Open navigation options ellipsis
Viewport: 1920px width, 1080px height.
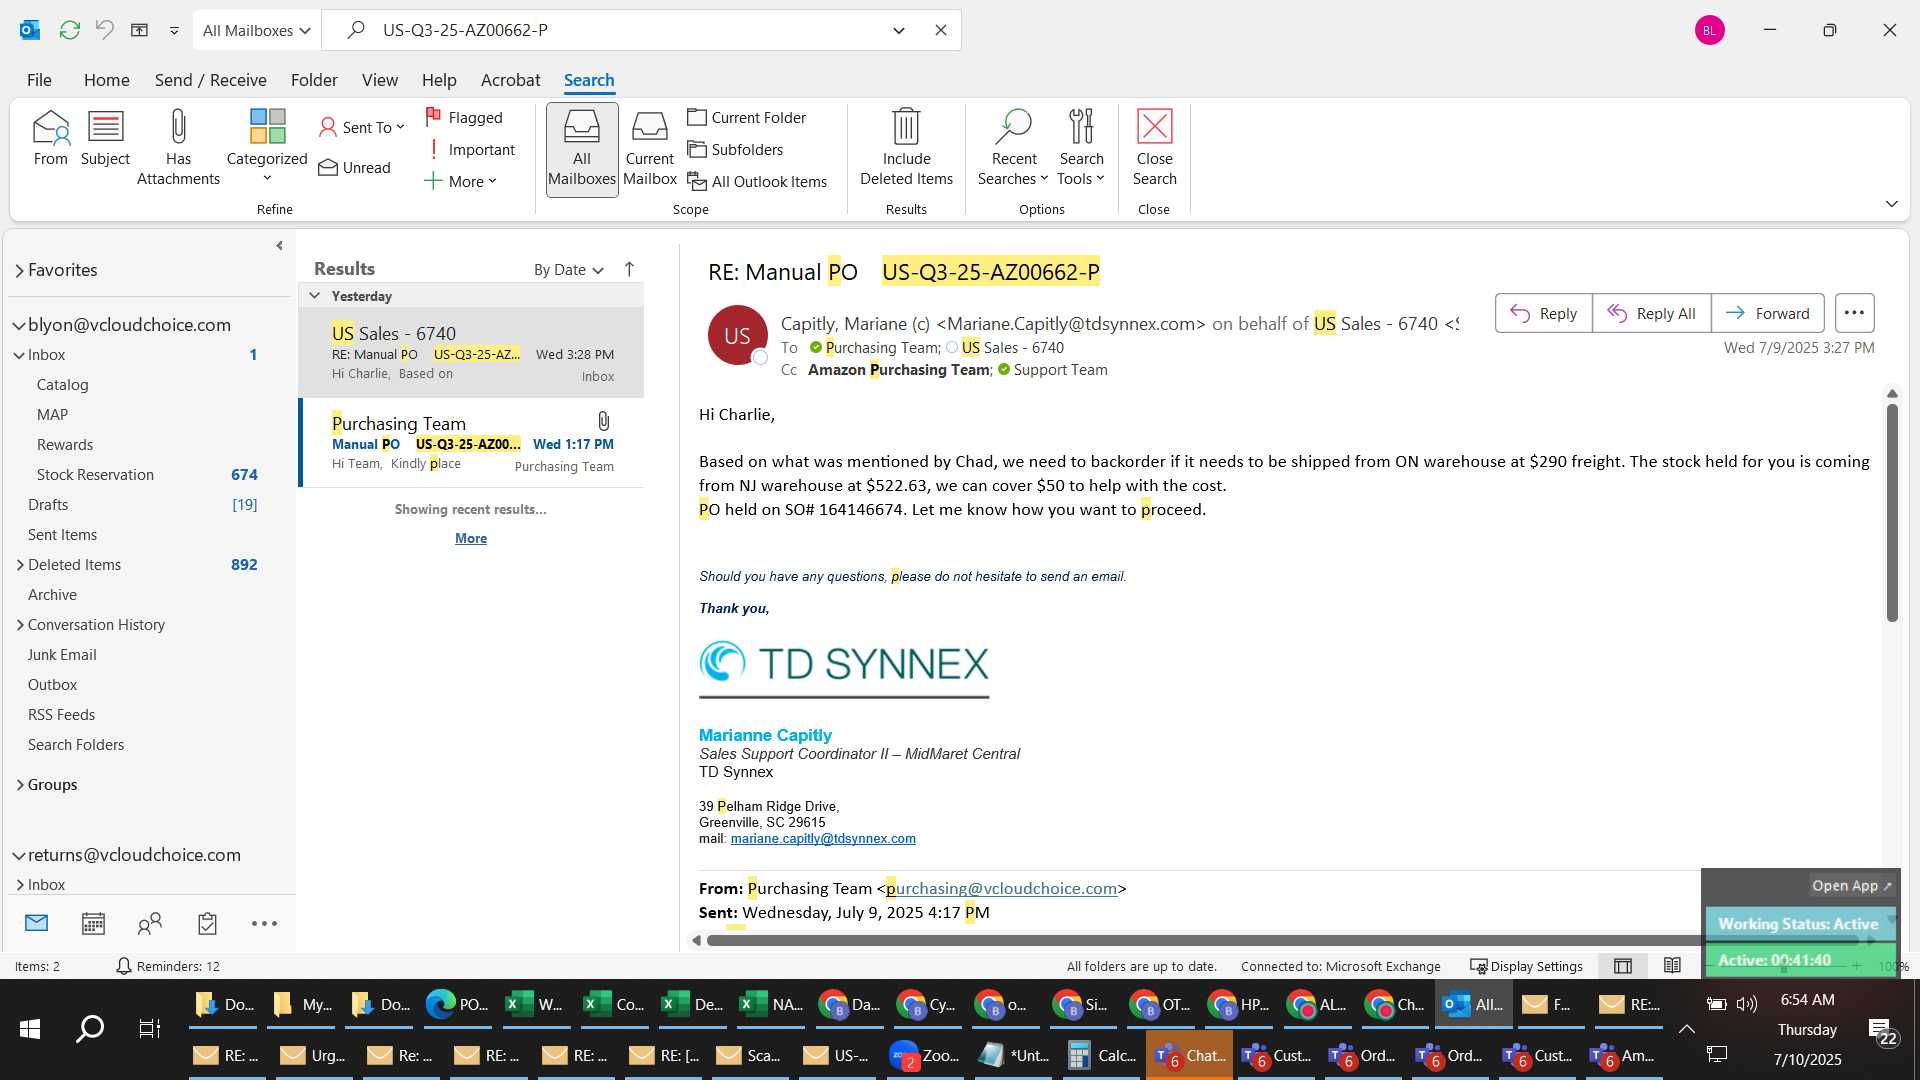pos(264,923)
